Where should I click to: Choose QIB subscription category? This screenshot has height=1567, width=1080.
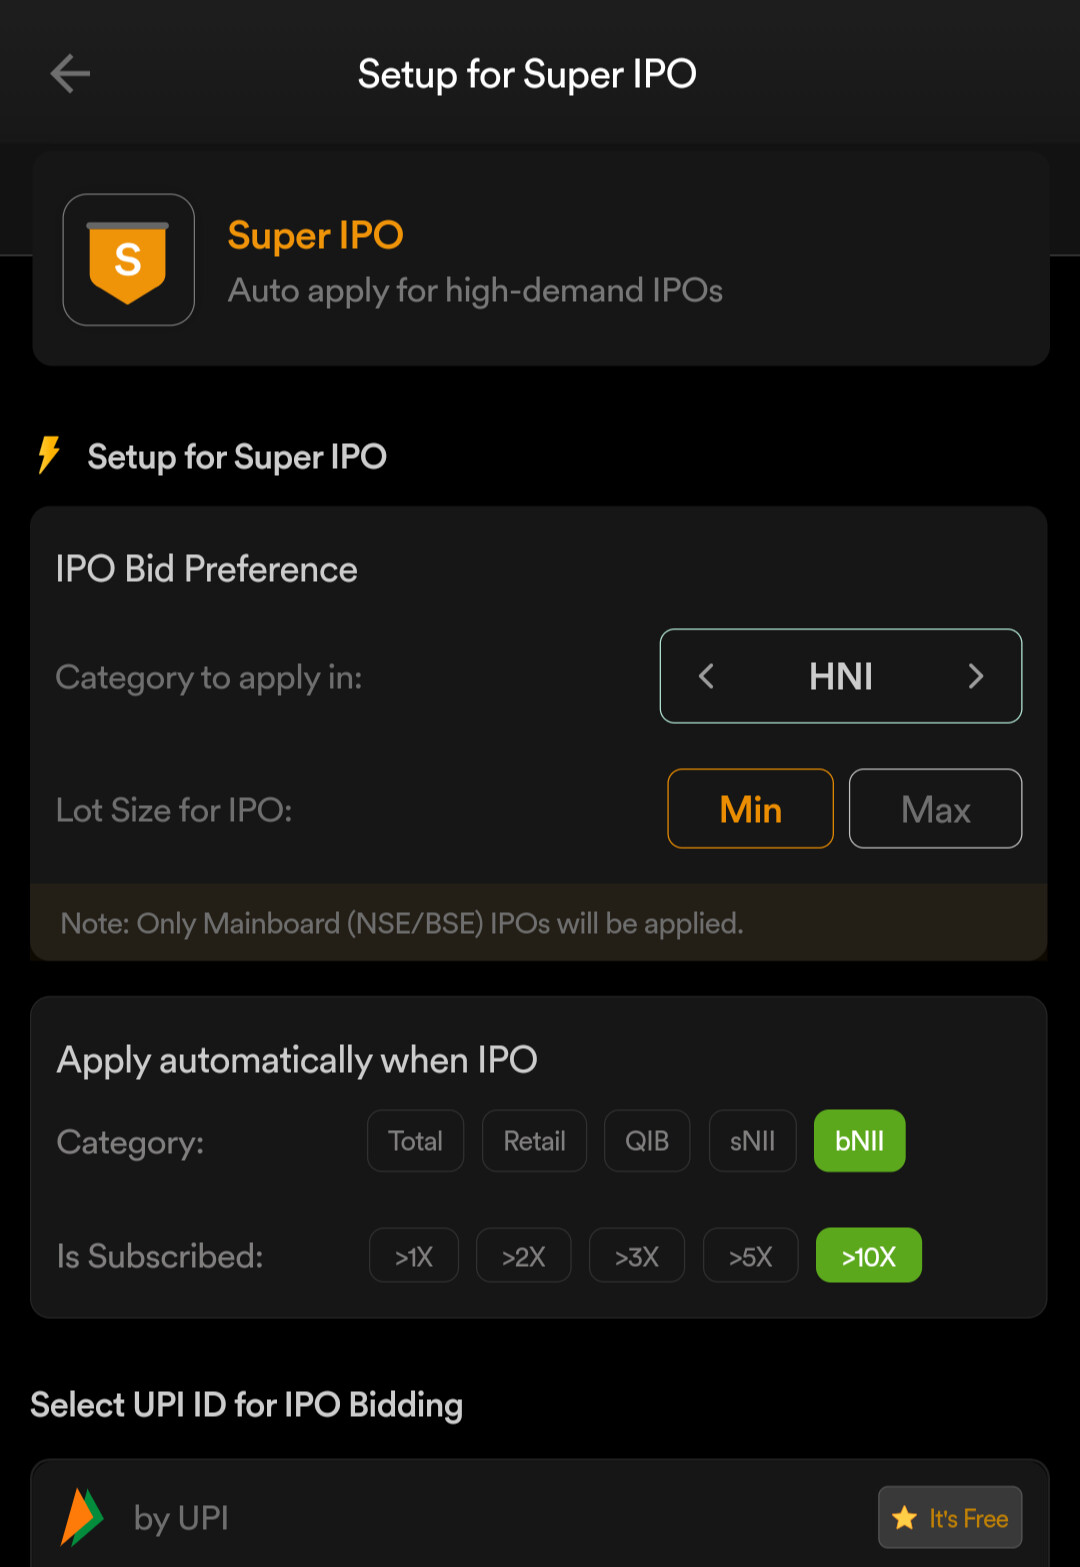pos(647,1141)
